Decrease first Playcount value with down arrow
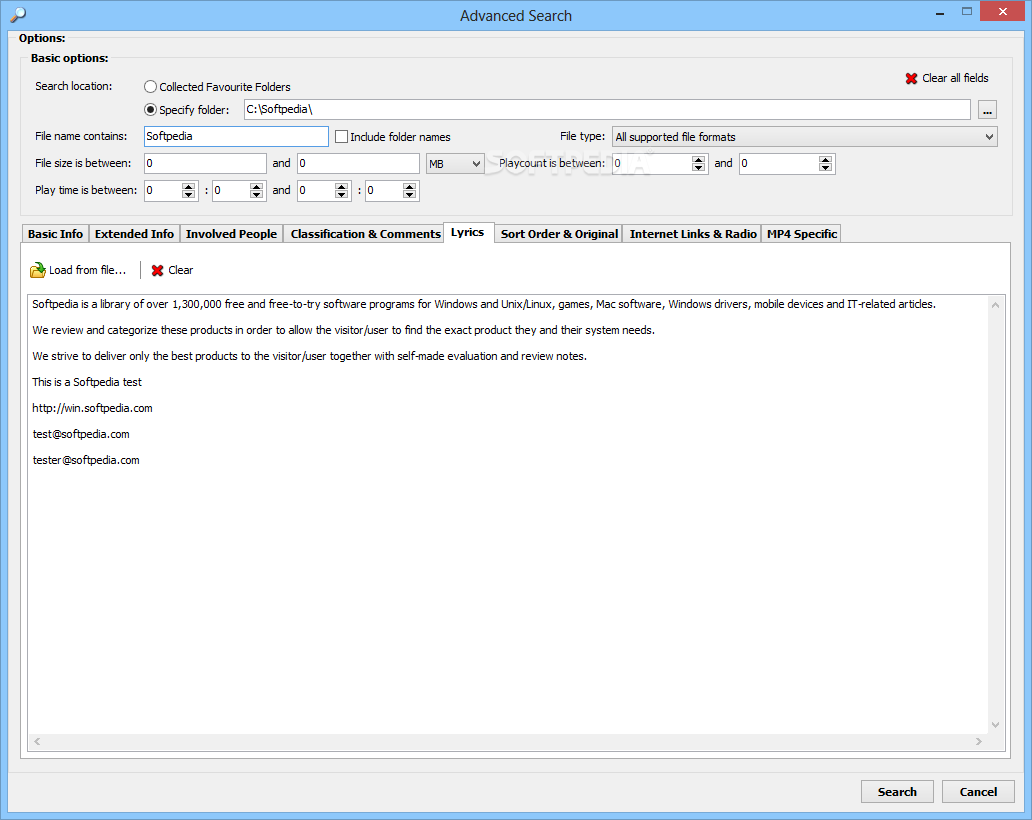This screenshot has width=1032, height=820. click(698, 168)
